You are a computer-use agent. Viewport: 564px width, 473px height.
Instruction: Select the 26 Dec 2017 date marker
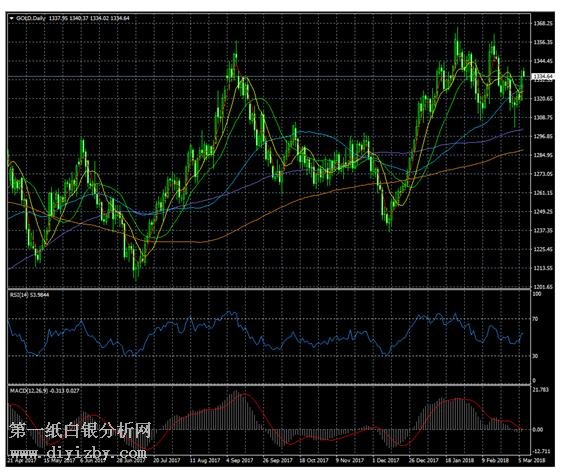tap(423, 460)
